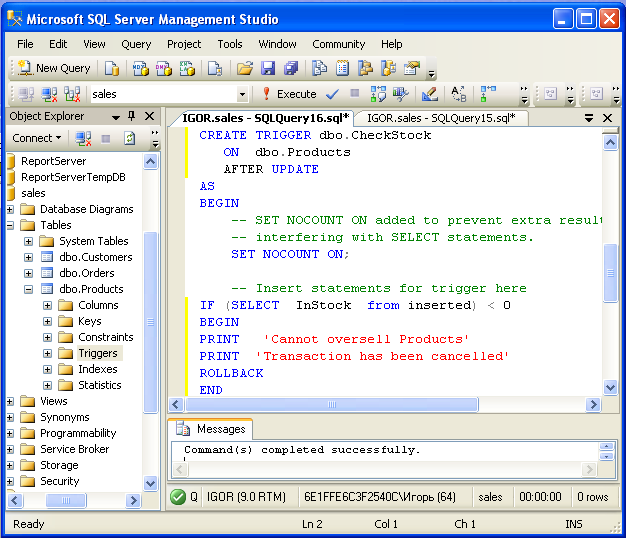The image size is (626, 538).
Task: Open the Registered Servers pane icon
Action: tap(319, 68)
